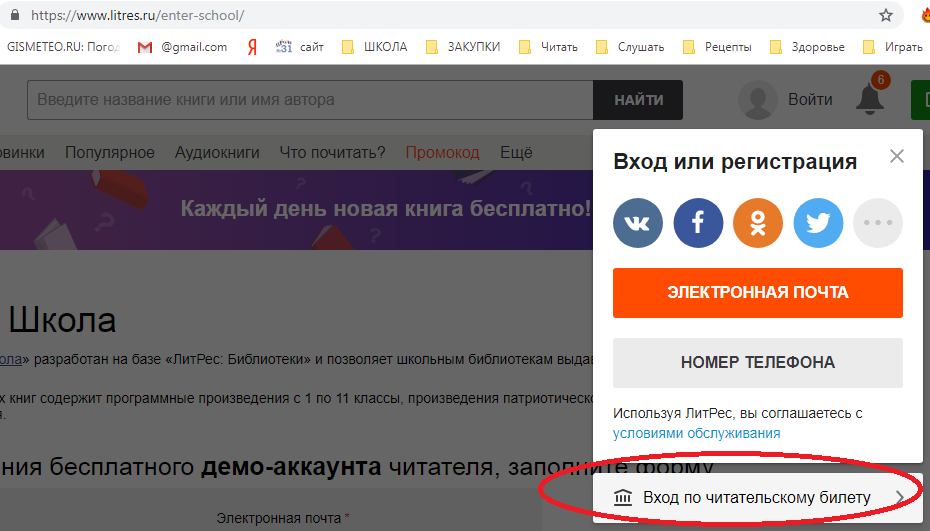Open the Что почитать? menu item
The height and width of the screenshot is (531, 930).
(x=332, y=152)
